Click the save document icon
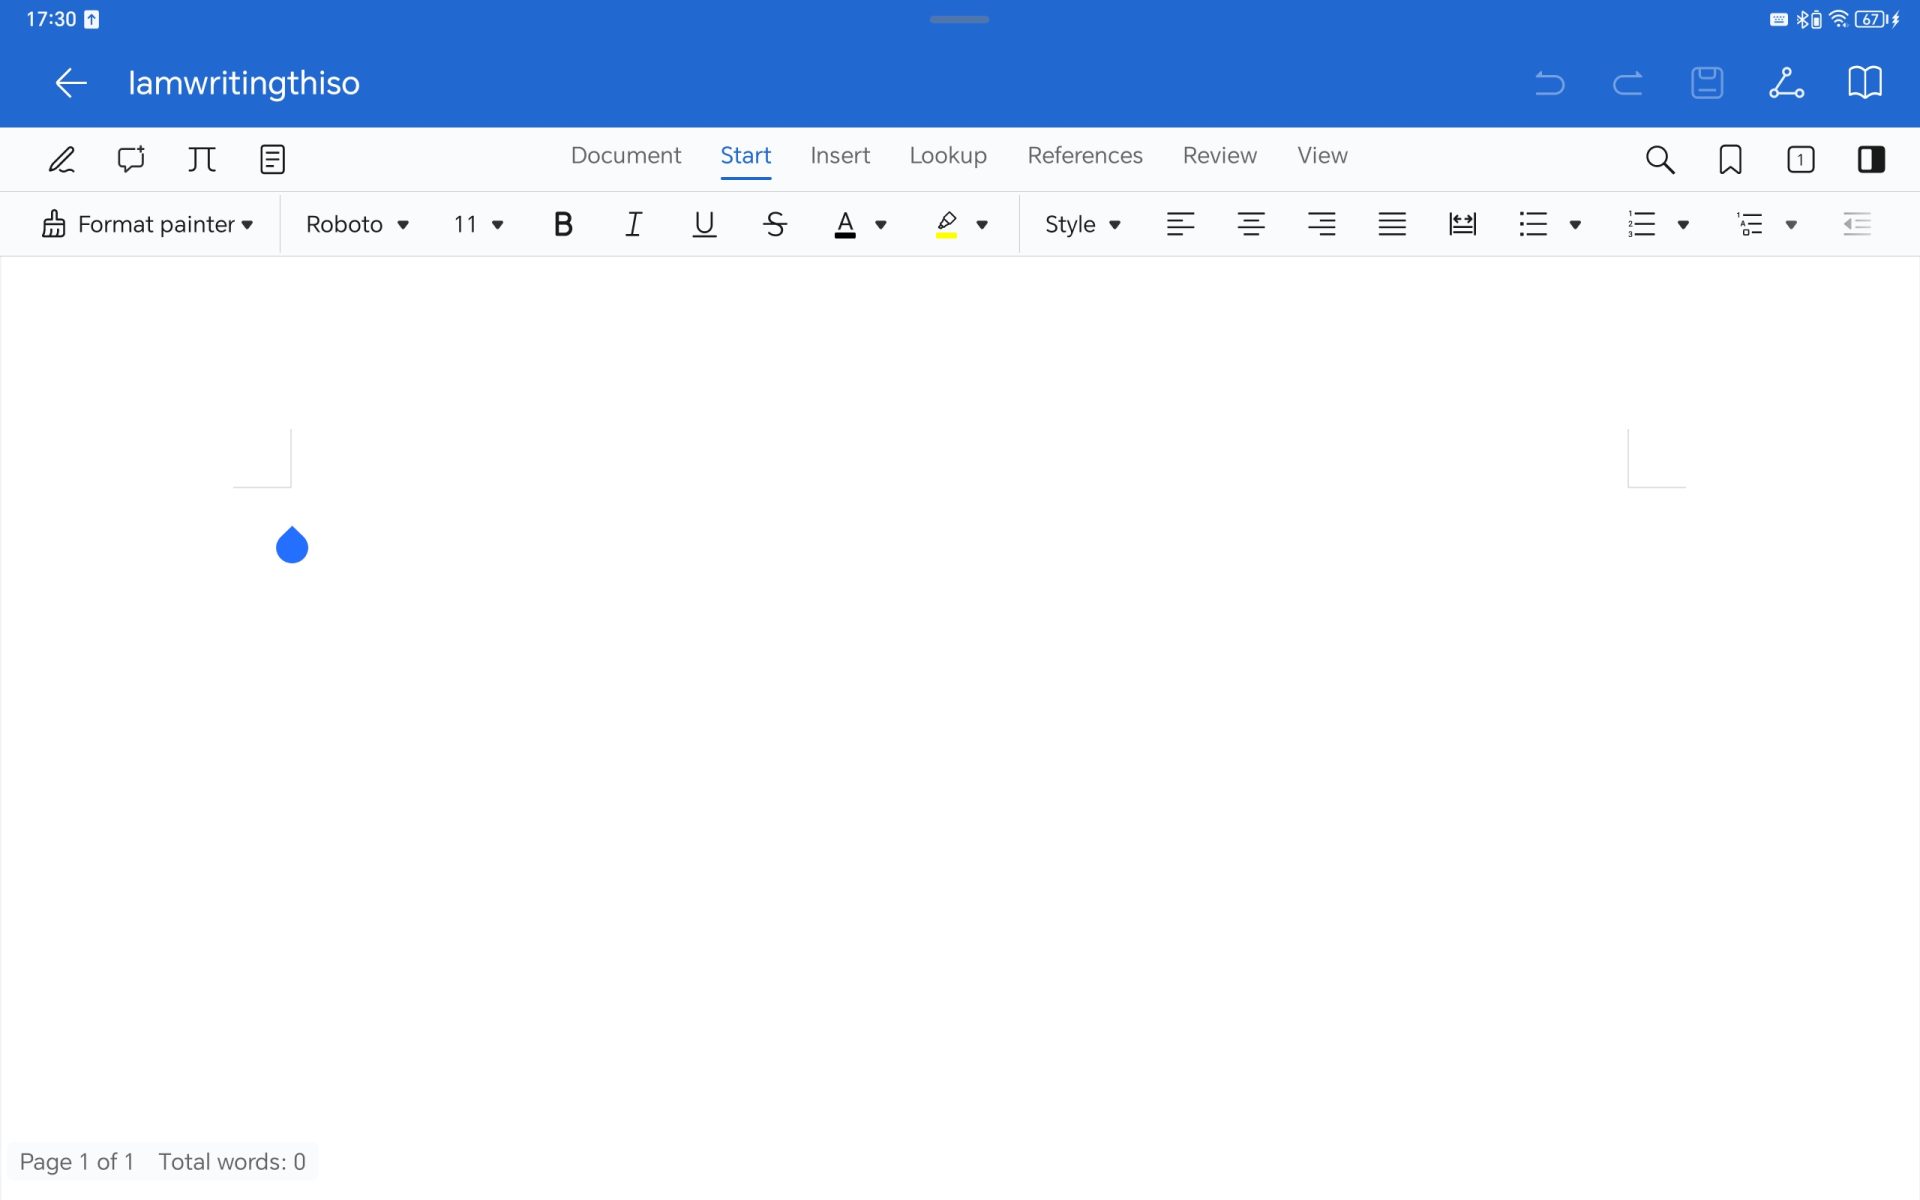1920x1200 pixels. click(1707, 83)
